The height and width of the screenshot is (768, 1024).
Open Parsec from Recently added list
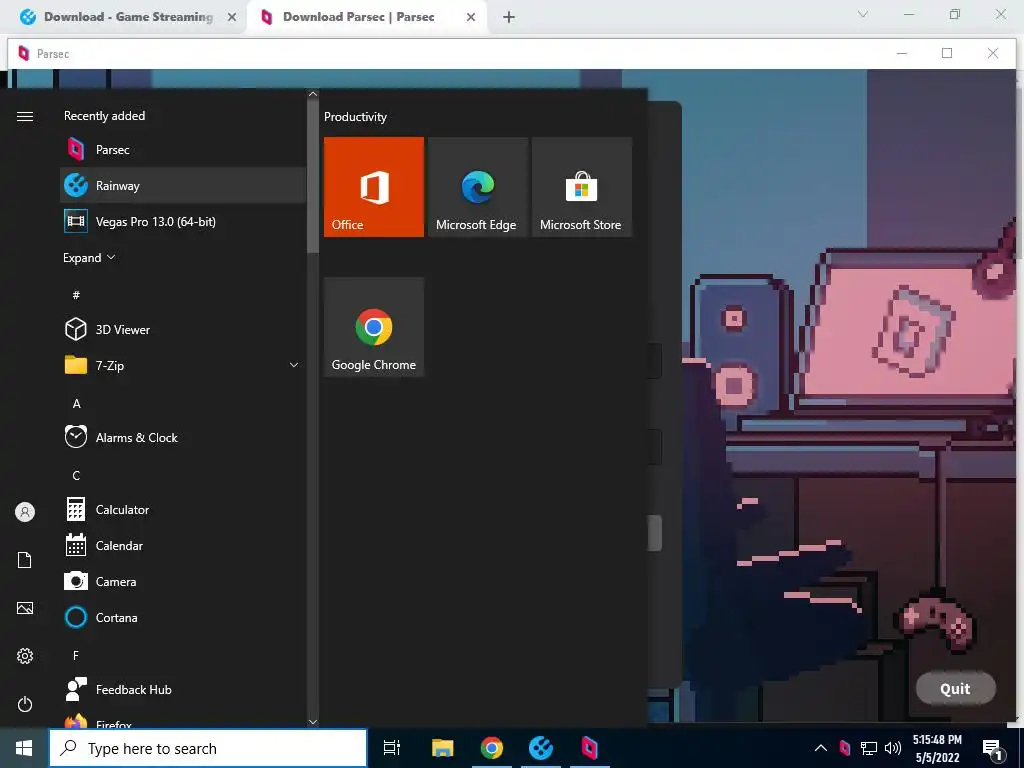(x=183, y=150)
